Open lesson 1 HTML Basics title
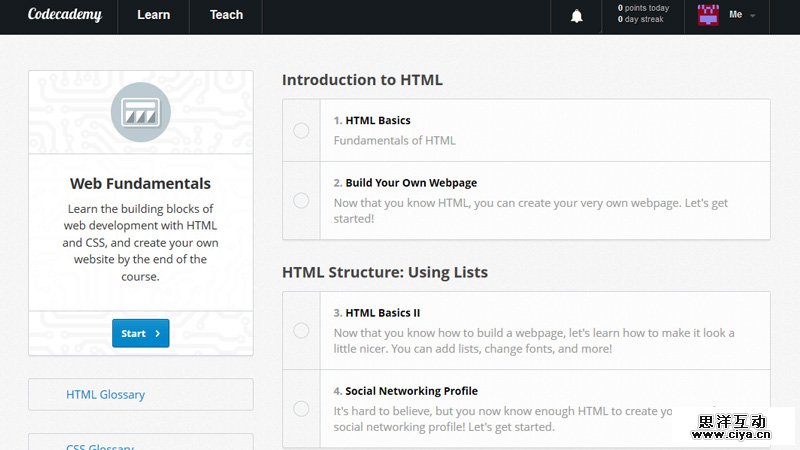800x450 pixels. 378,120
